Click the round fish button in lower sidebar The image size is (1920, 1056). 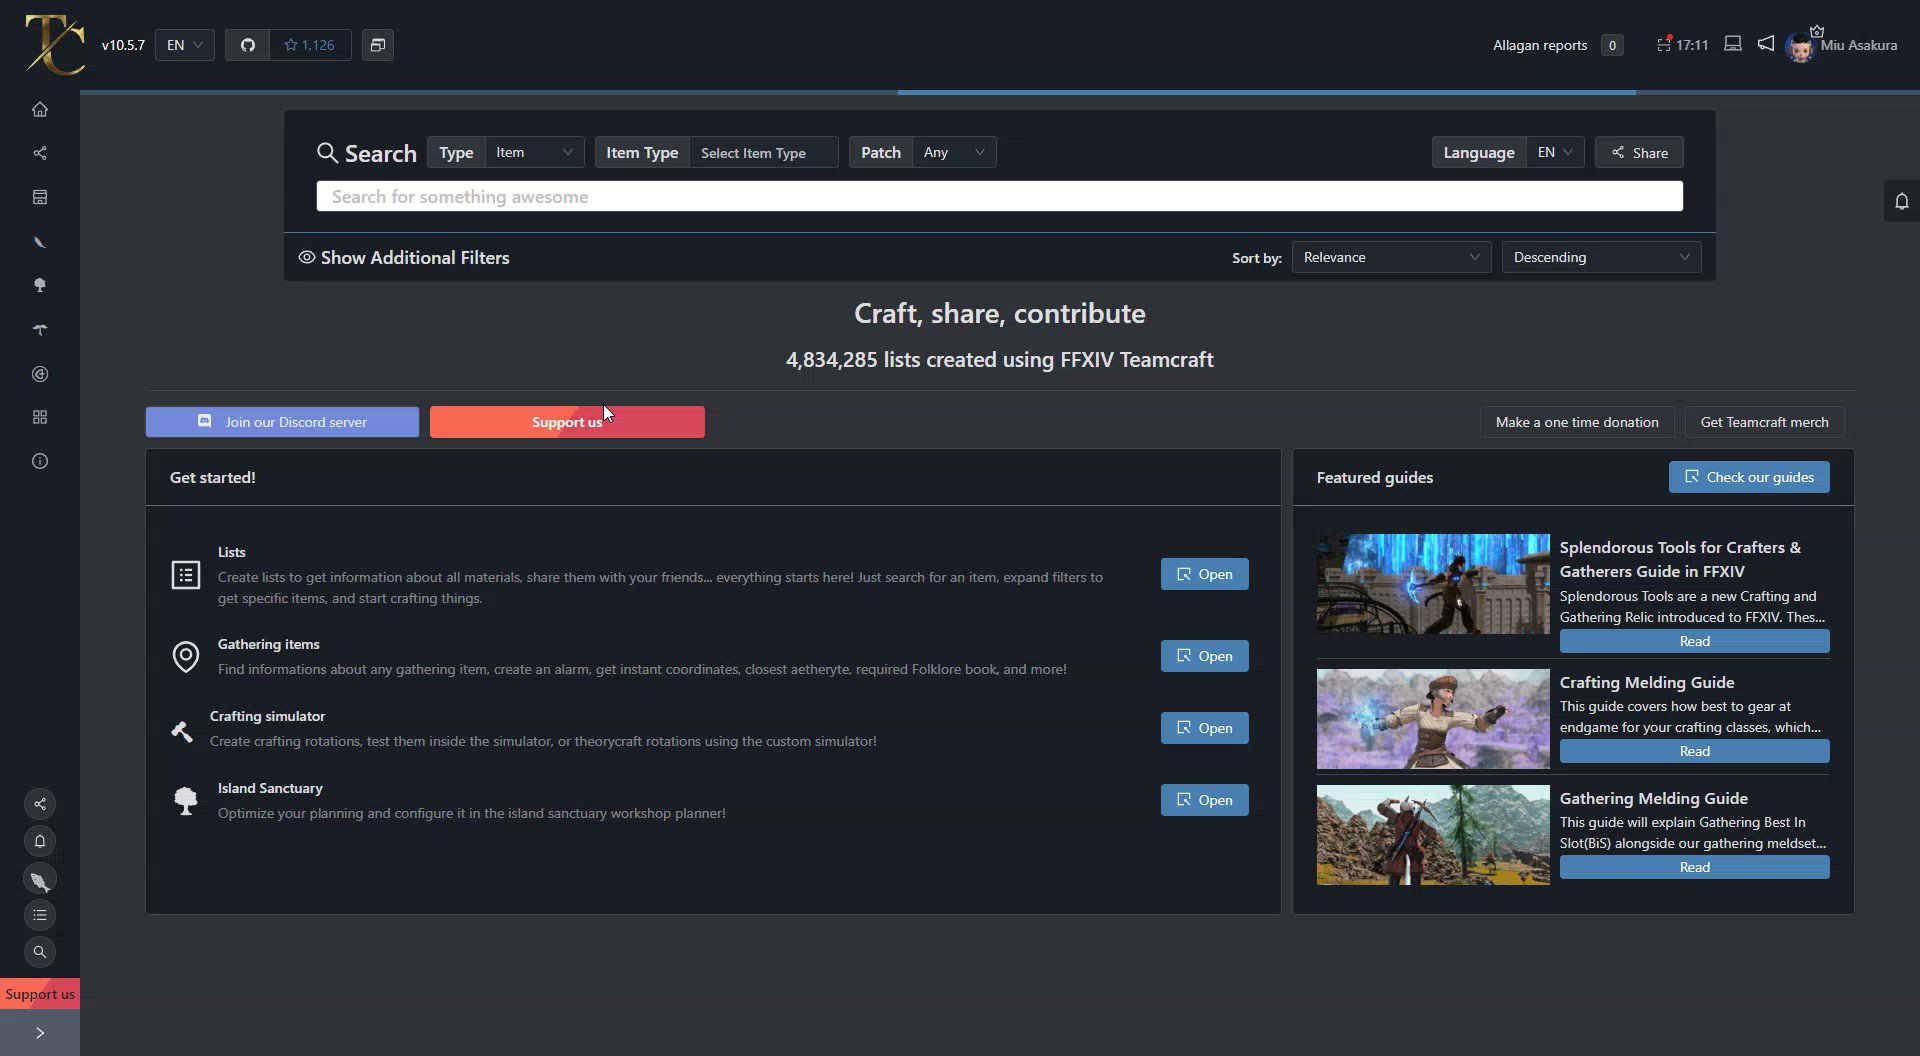pyautogui.click(x=40, y=879)
